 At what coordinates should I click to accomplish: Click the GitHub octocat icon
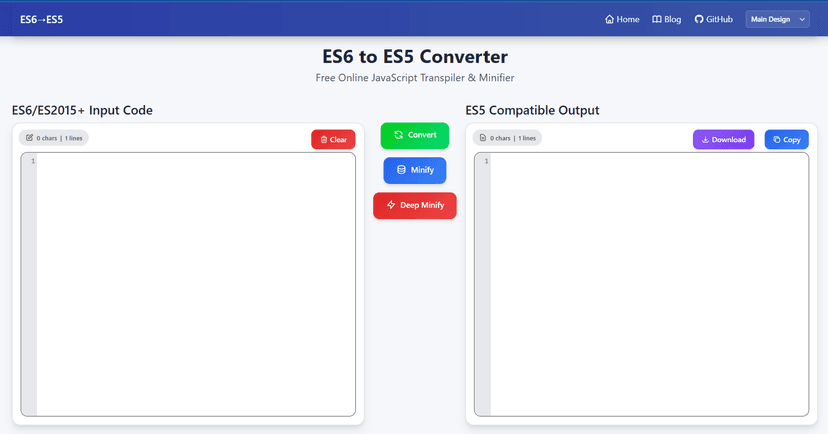(x=699, y=20)
